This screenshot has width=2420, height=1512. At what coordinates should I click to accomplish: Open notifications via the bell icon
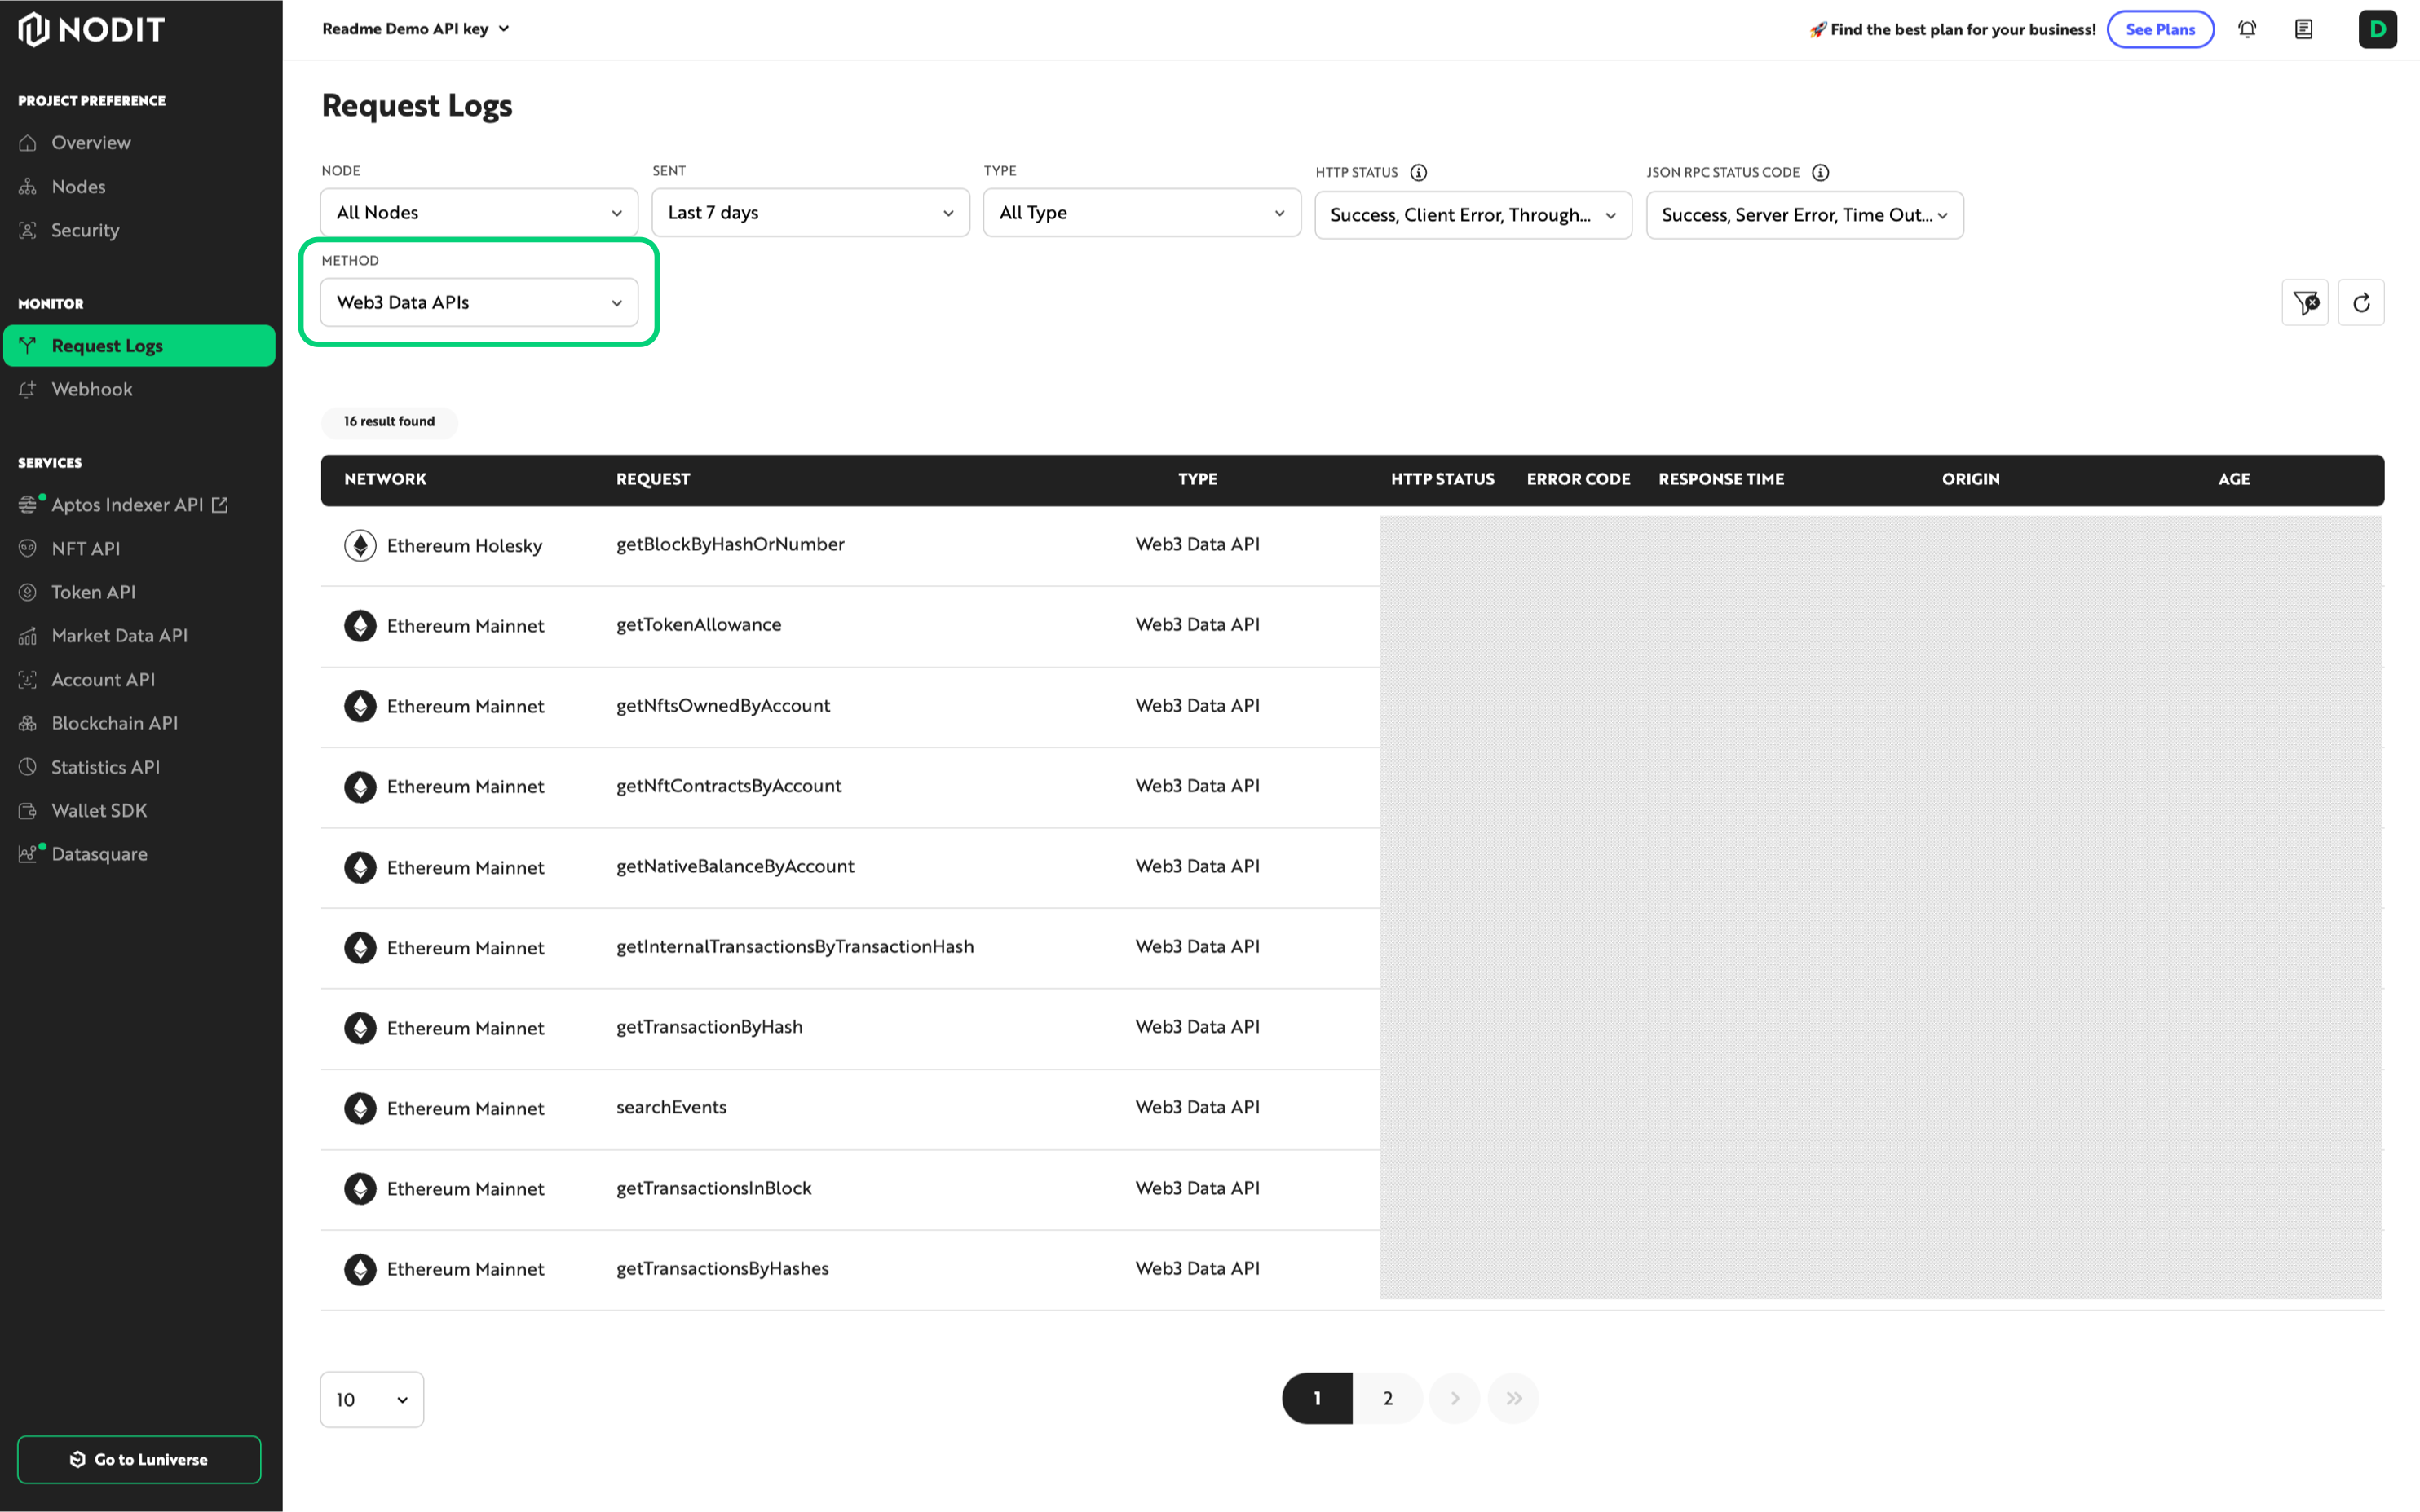(2247, 29)
